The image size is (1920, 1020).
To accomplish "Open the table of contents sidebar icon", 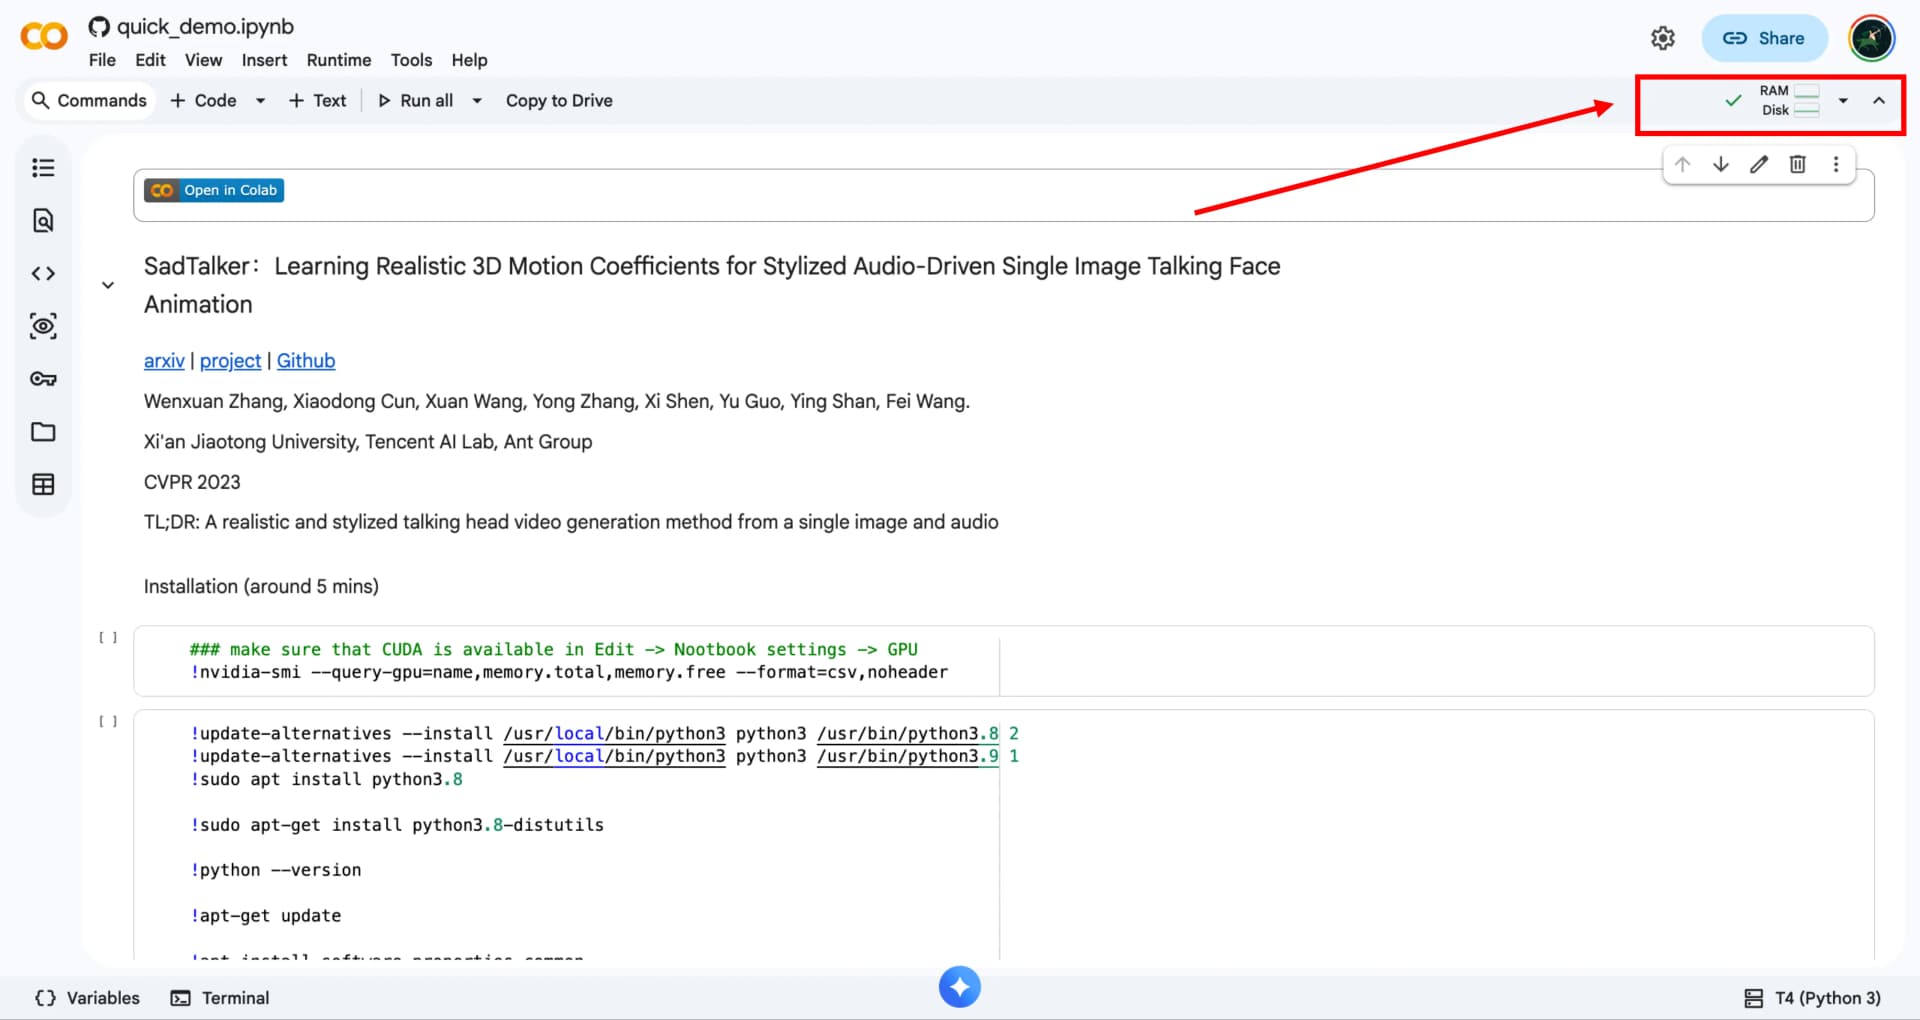I will pyautogui.click(x=43, y=168).
